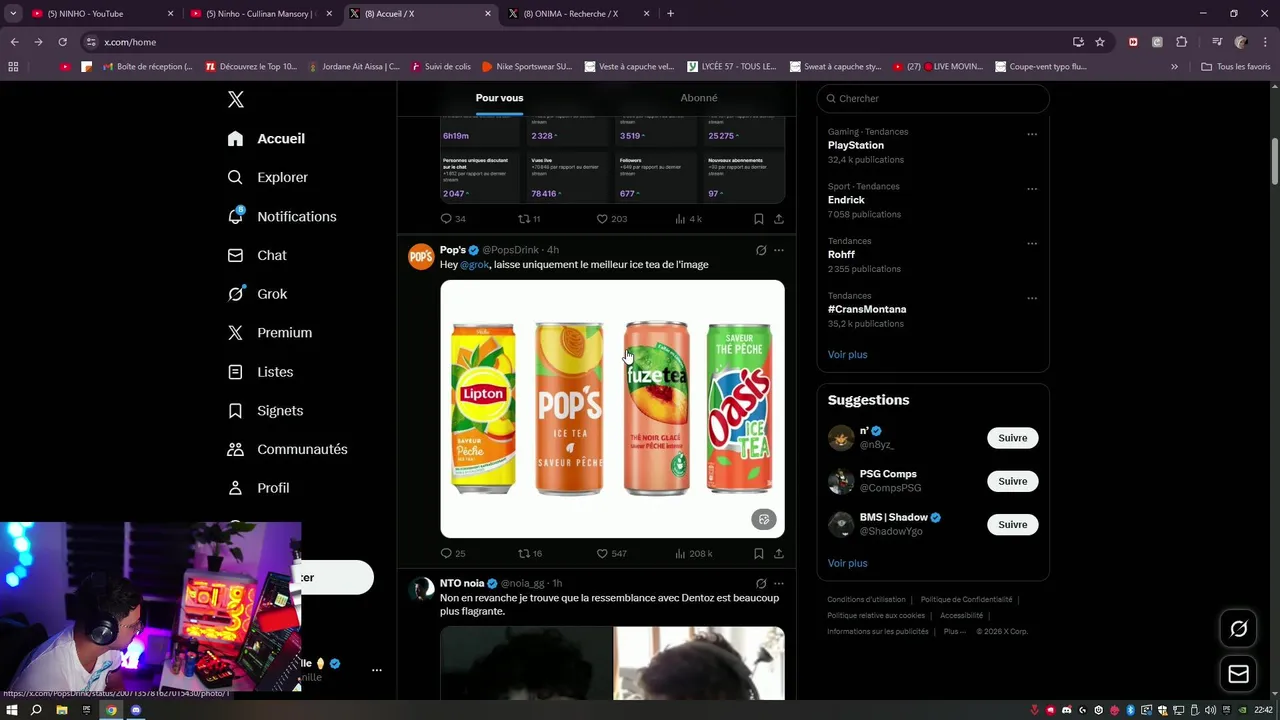
Task: Open more options for Endrick trend
Action: (1032, 189)
